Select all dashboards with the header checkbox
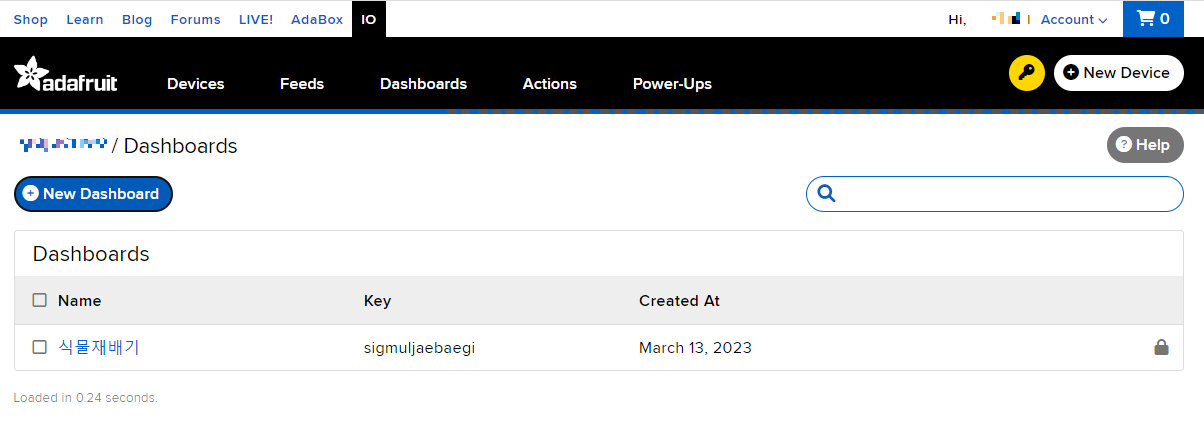This screenshot has width=1204, height=444. coord(40,300)
